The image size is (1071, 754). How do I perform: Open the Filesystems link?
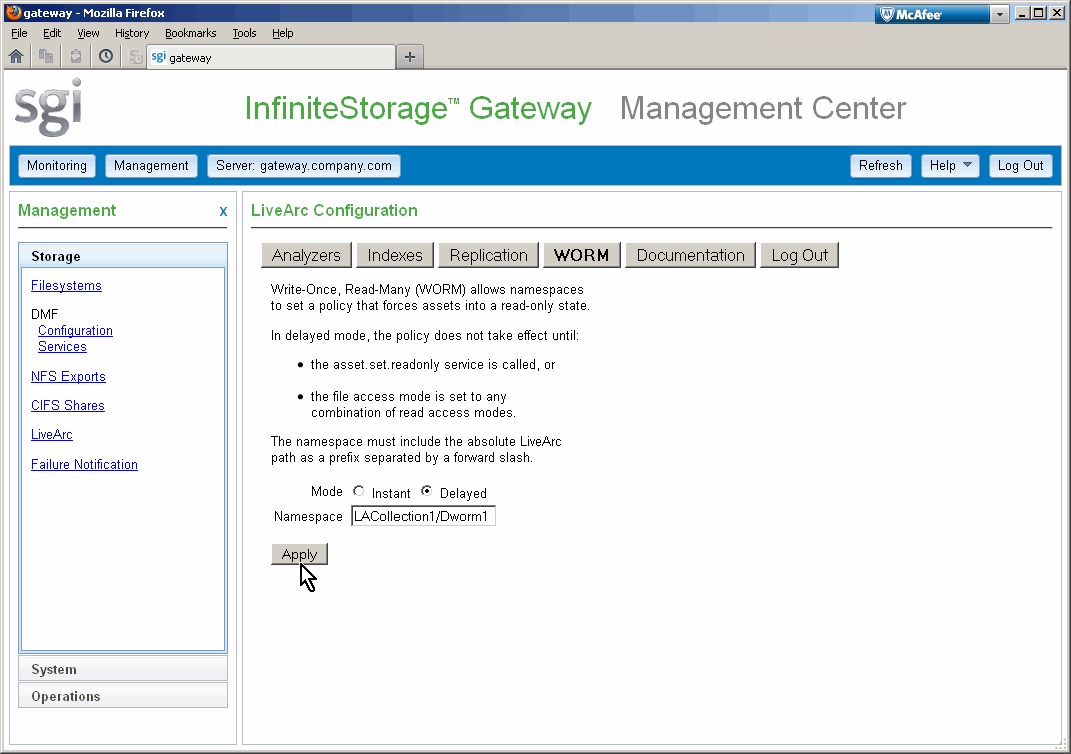point(66,285)
